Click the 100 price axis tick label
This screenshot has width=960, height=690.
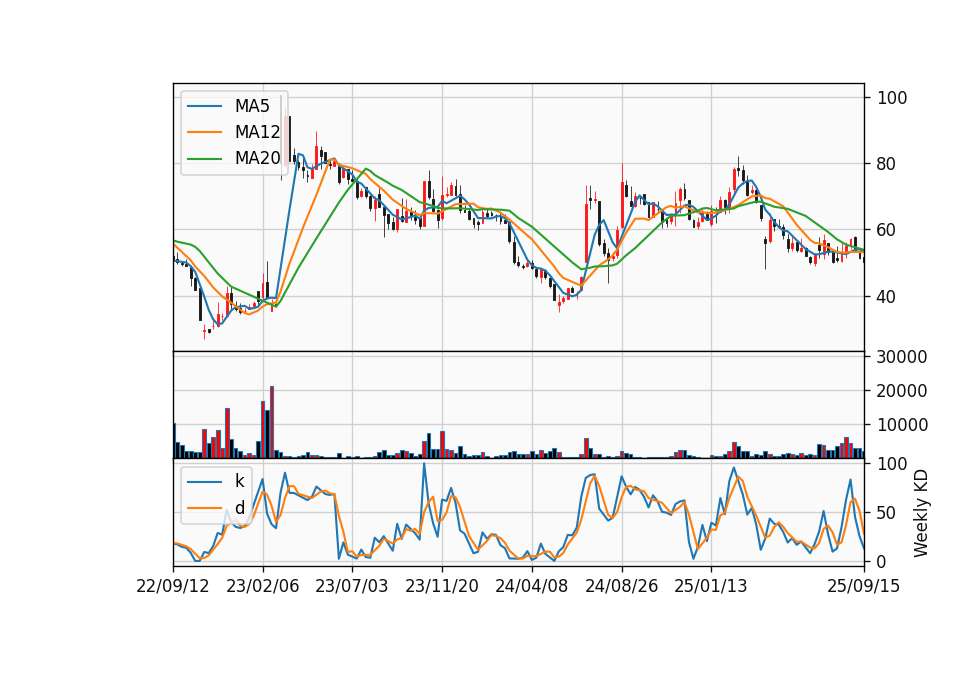click(892, 98)
